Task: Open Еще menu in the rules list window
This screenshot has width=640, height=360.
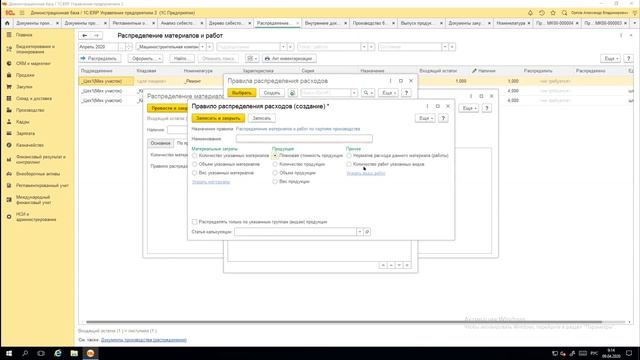Action: coord(388,93)
